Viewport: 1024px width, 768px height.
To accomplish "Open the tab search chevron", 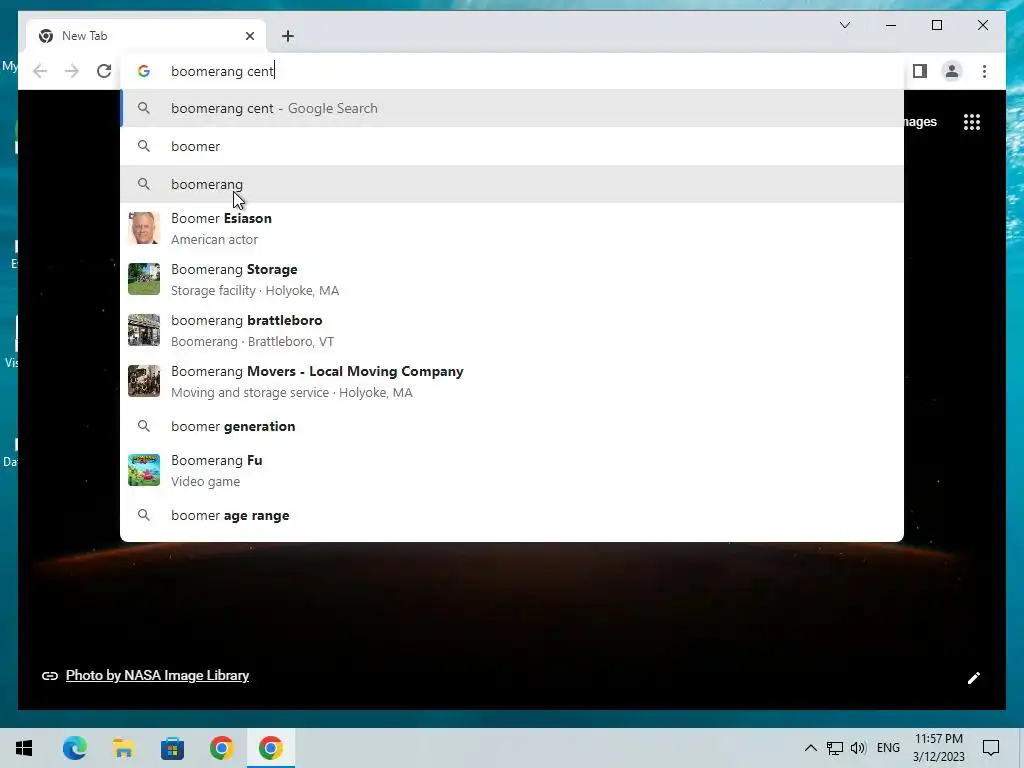I will 844,25.
